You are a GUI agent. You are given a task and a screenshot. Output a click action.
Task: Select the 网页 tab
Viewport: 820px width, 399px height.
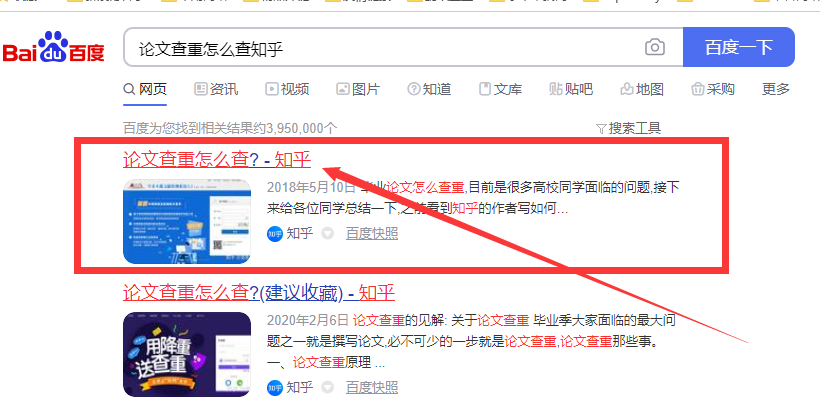click(145, 89)
